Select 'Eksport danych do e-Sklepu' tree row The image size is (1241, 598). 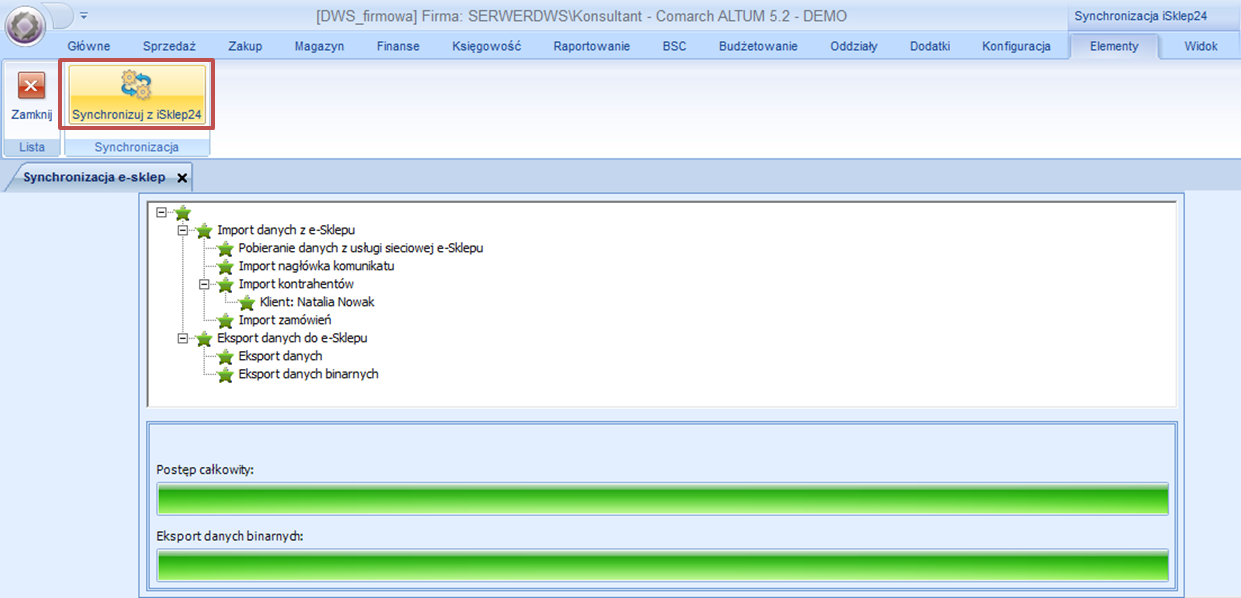tap(292, 338)
